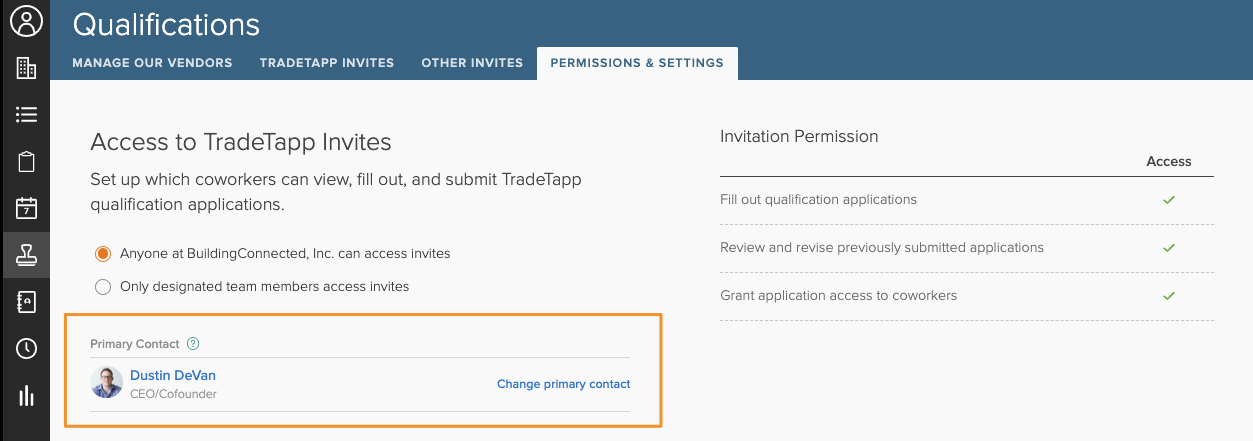Screen dimensions: 1253x441
Task: Open the user profile icon in sidebar
Action: click(26, 21)
